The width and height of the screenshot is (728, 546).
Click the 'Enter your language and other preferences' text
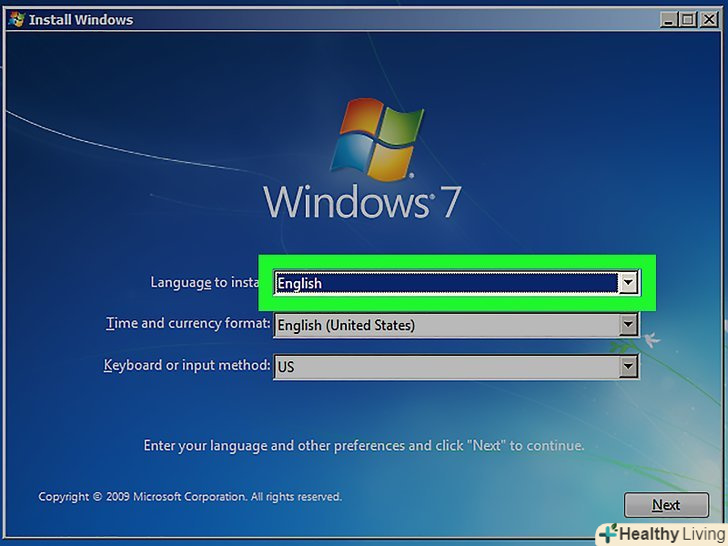[364, 446]
